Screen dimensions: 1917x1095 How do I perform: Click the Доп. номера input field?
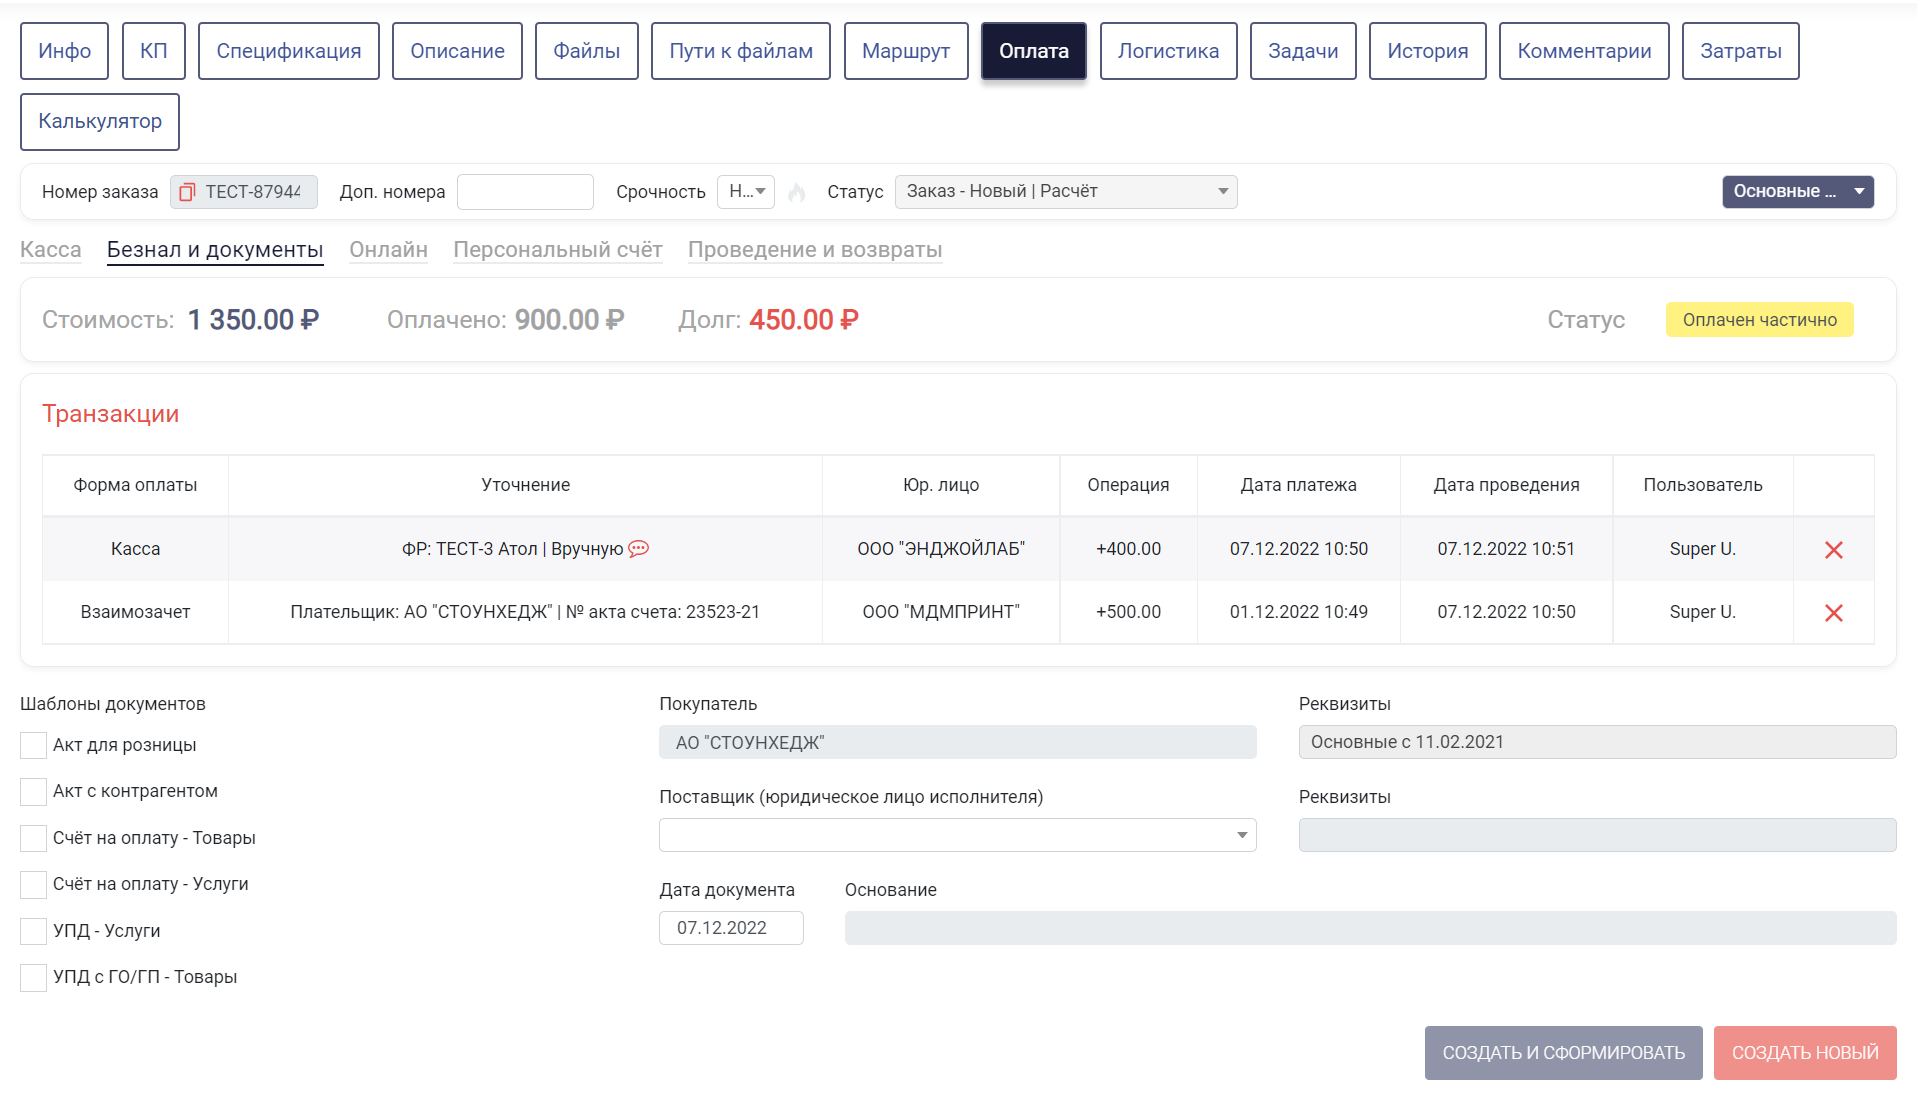click(x=525, y=192)
